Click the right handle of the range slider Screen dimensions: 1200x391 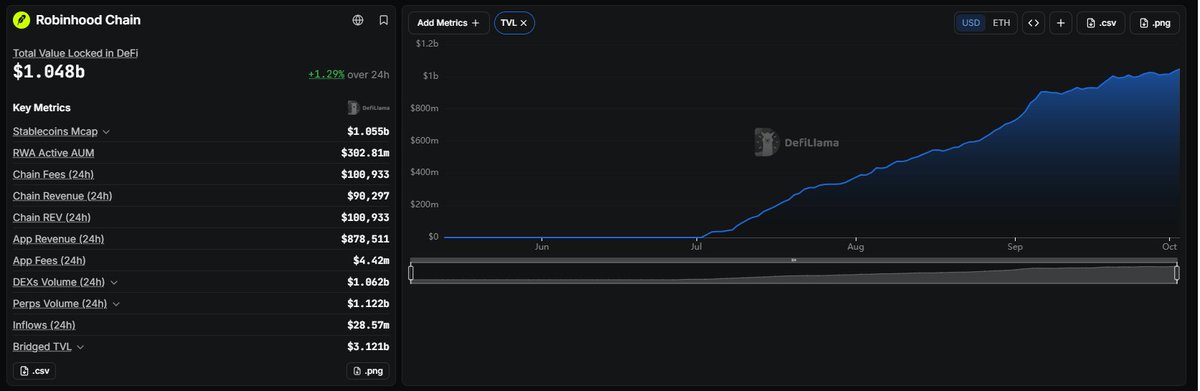pos(1177,273)
